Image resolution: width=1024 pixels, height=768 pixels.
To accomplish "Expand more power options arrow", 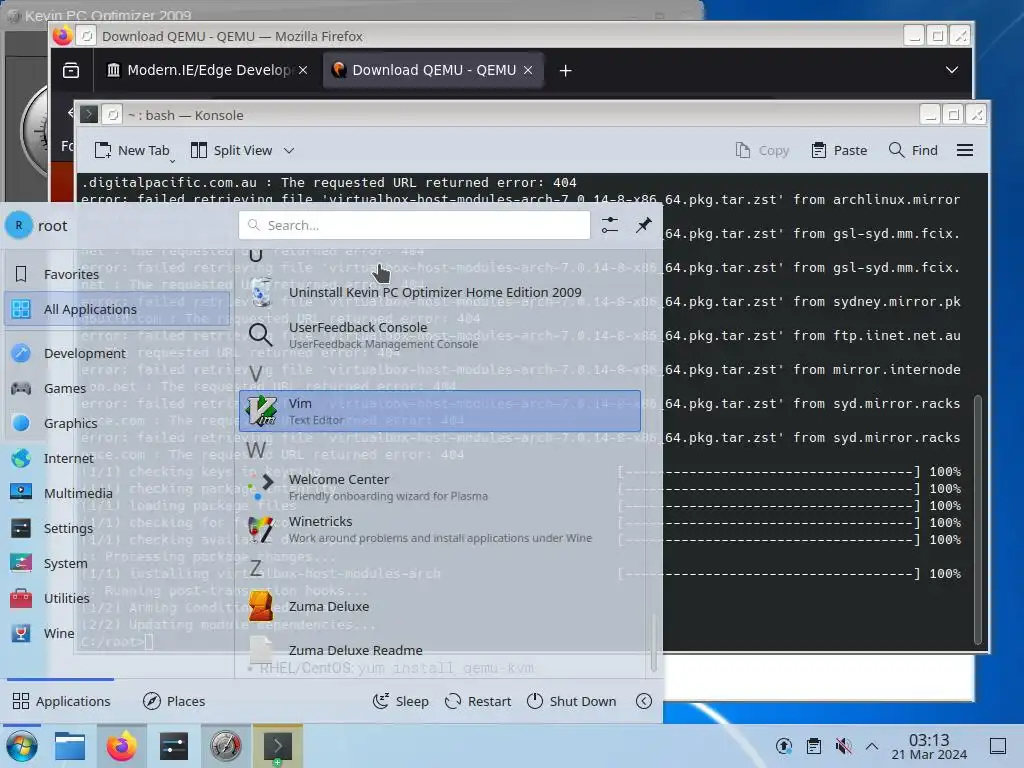I will tap(644, 701).
